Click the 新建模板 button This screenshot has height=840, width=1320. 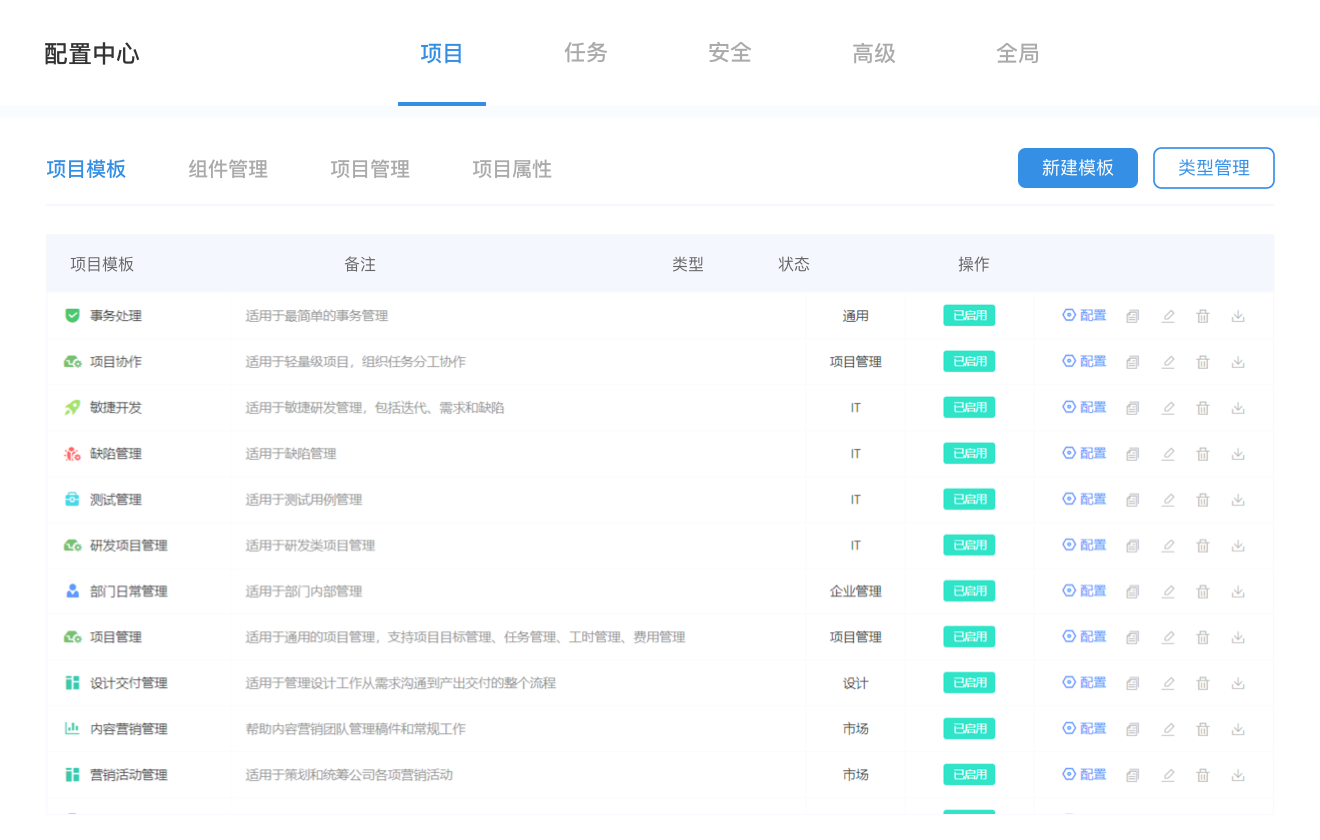point(1078,168)
